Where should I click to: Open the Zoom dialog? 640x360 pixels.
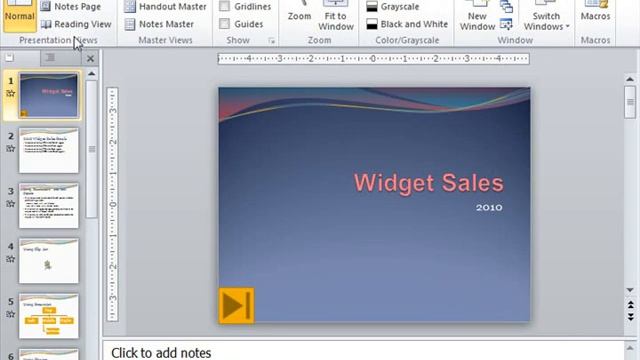click(299, 12)
